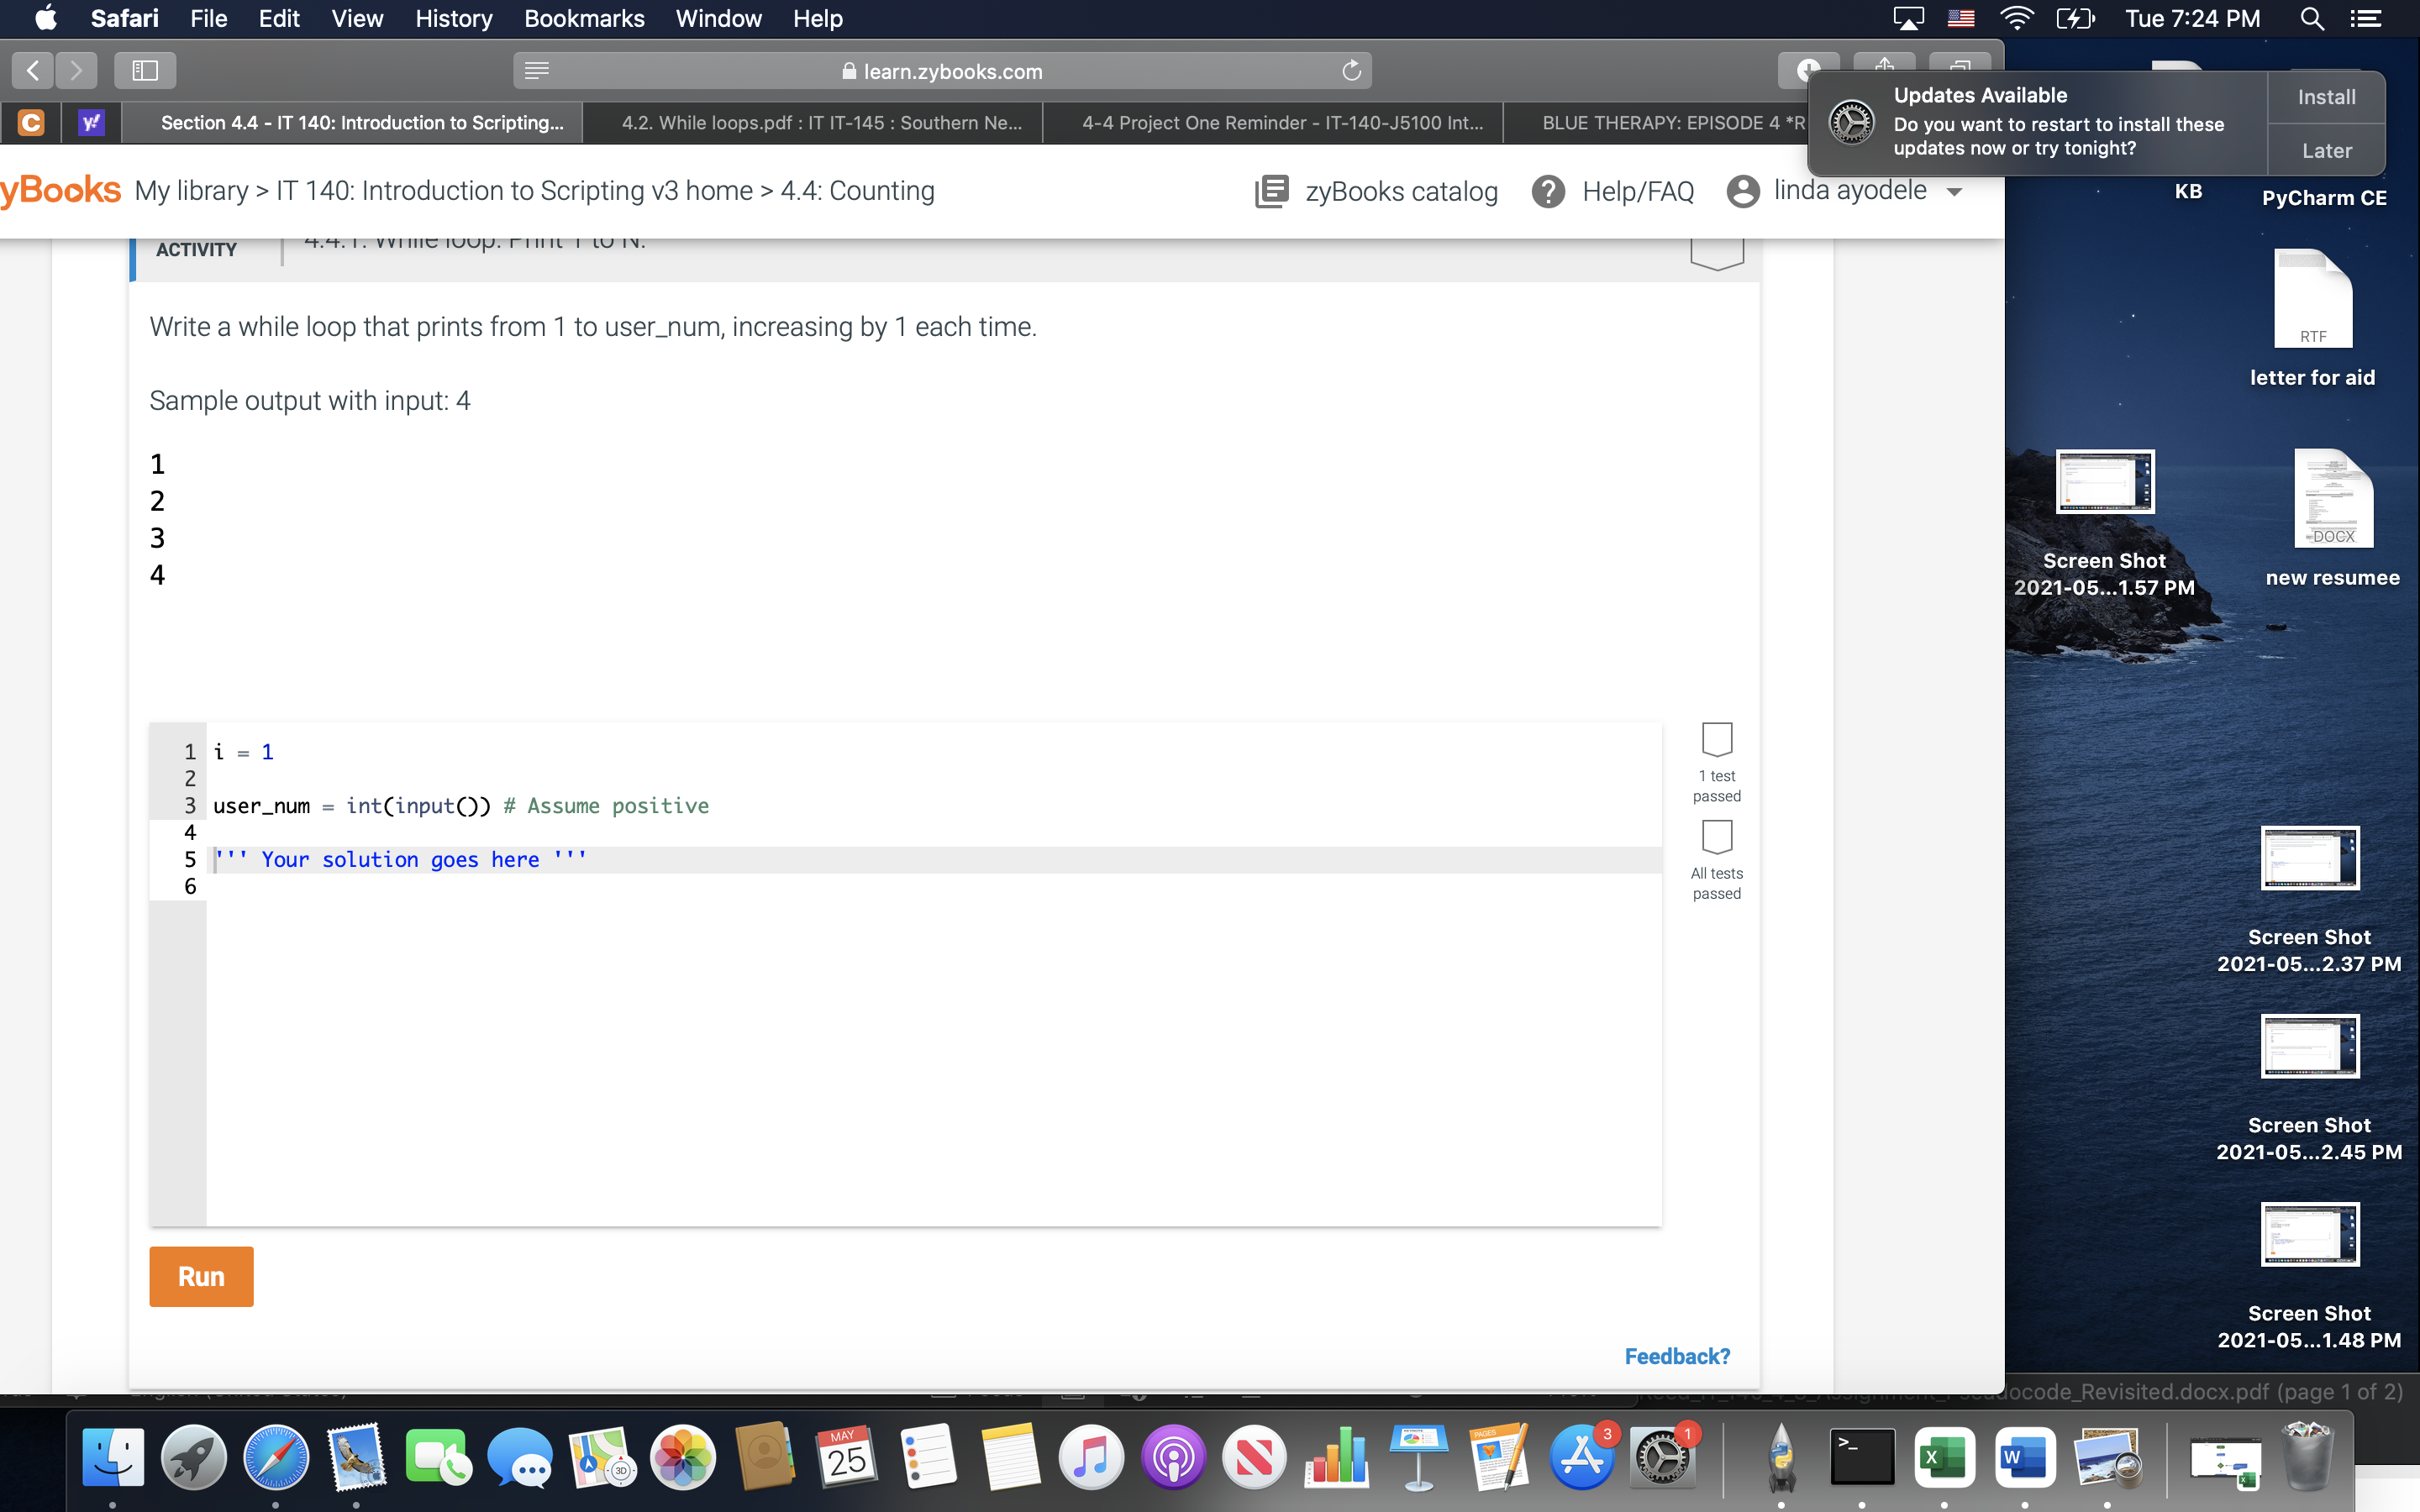Click the sidebar toggle panel icon

145,70
